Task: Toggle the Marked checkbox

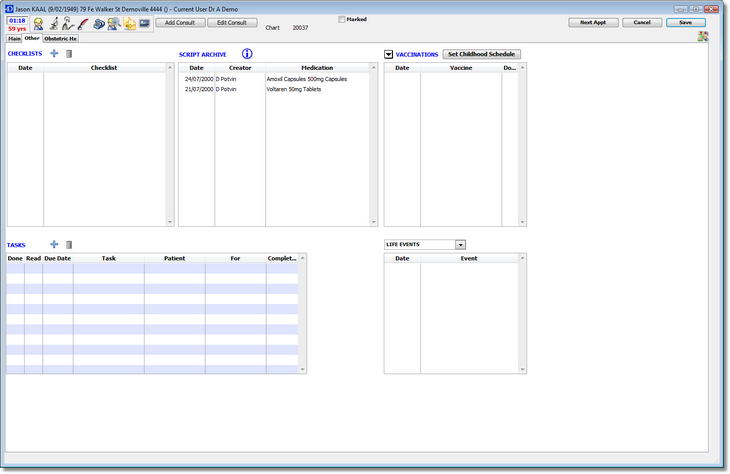Action: (342, 20)
